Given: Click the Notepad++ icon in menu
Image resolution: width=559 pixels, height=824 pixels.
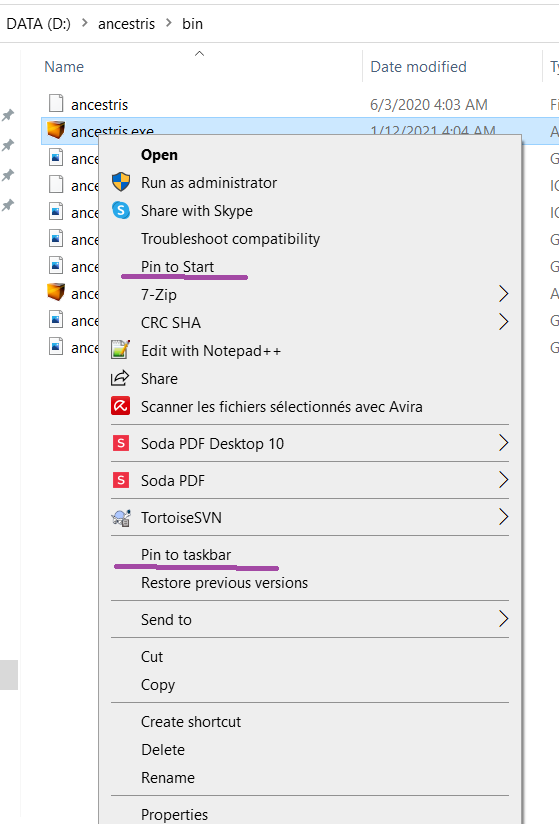Looking at the screenshot, I should [x=120, y=350].
